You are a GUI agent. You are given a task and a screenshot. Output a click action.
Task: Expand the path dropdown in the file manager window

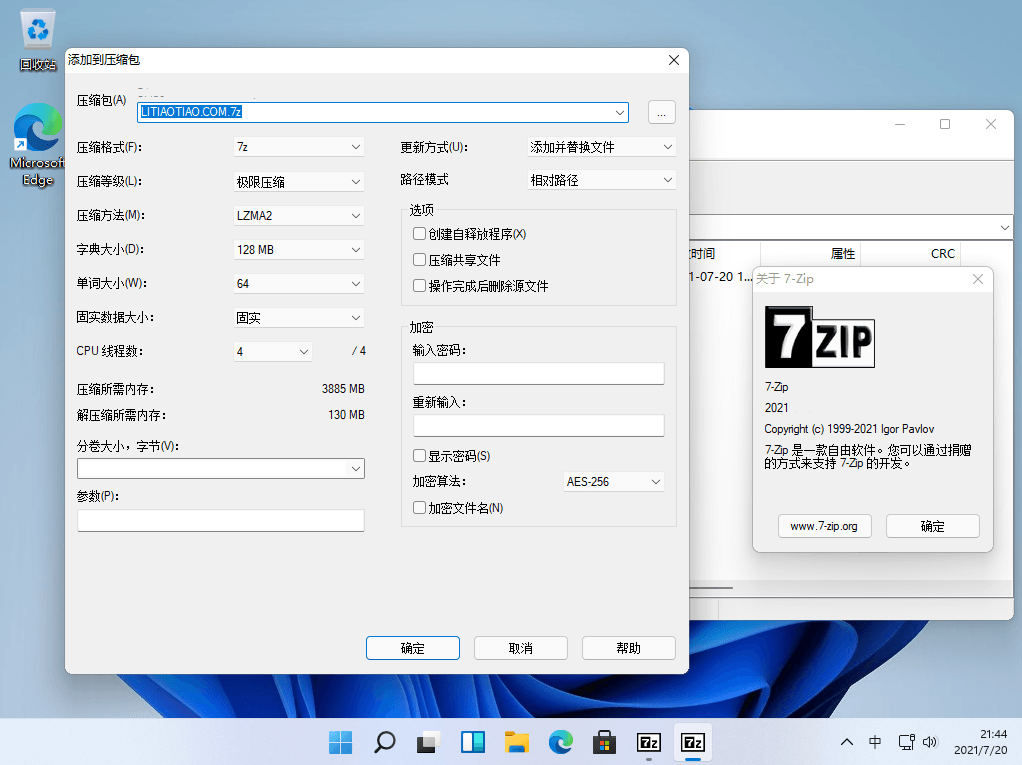point(1004,228)
